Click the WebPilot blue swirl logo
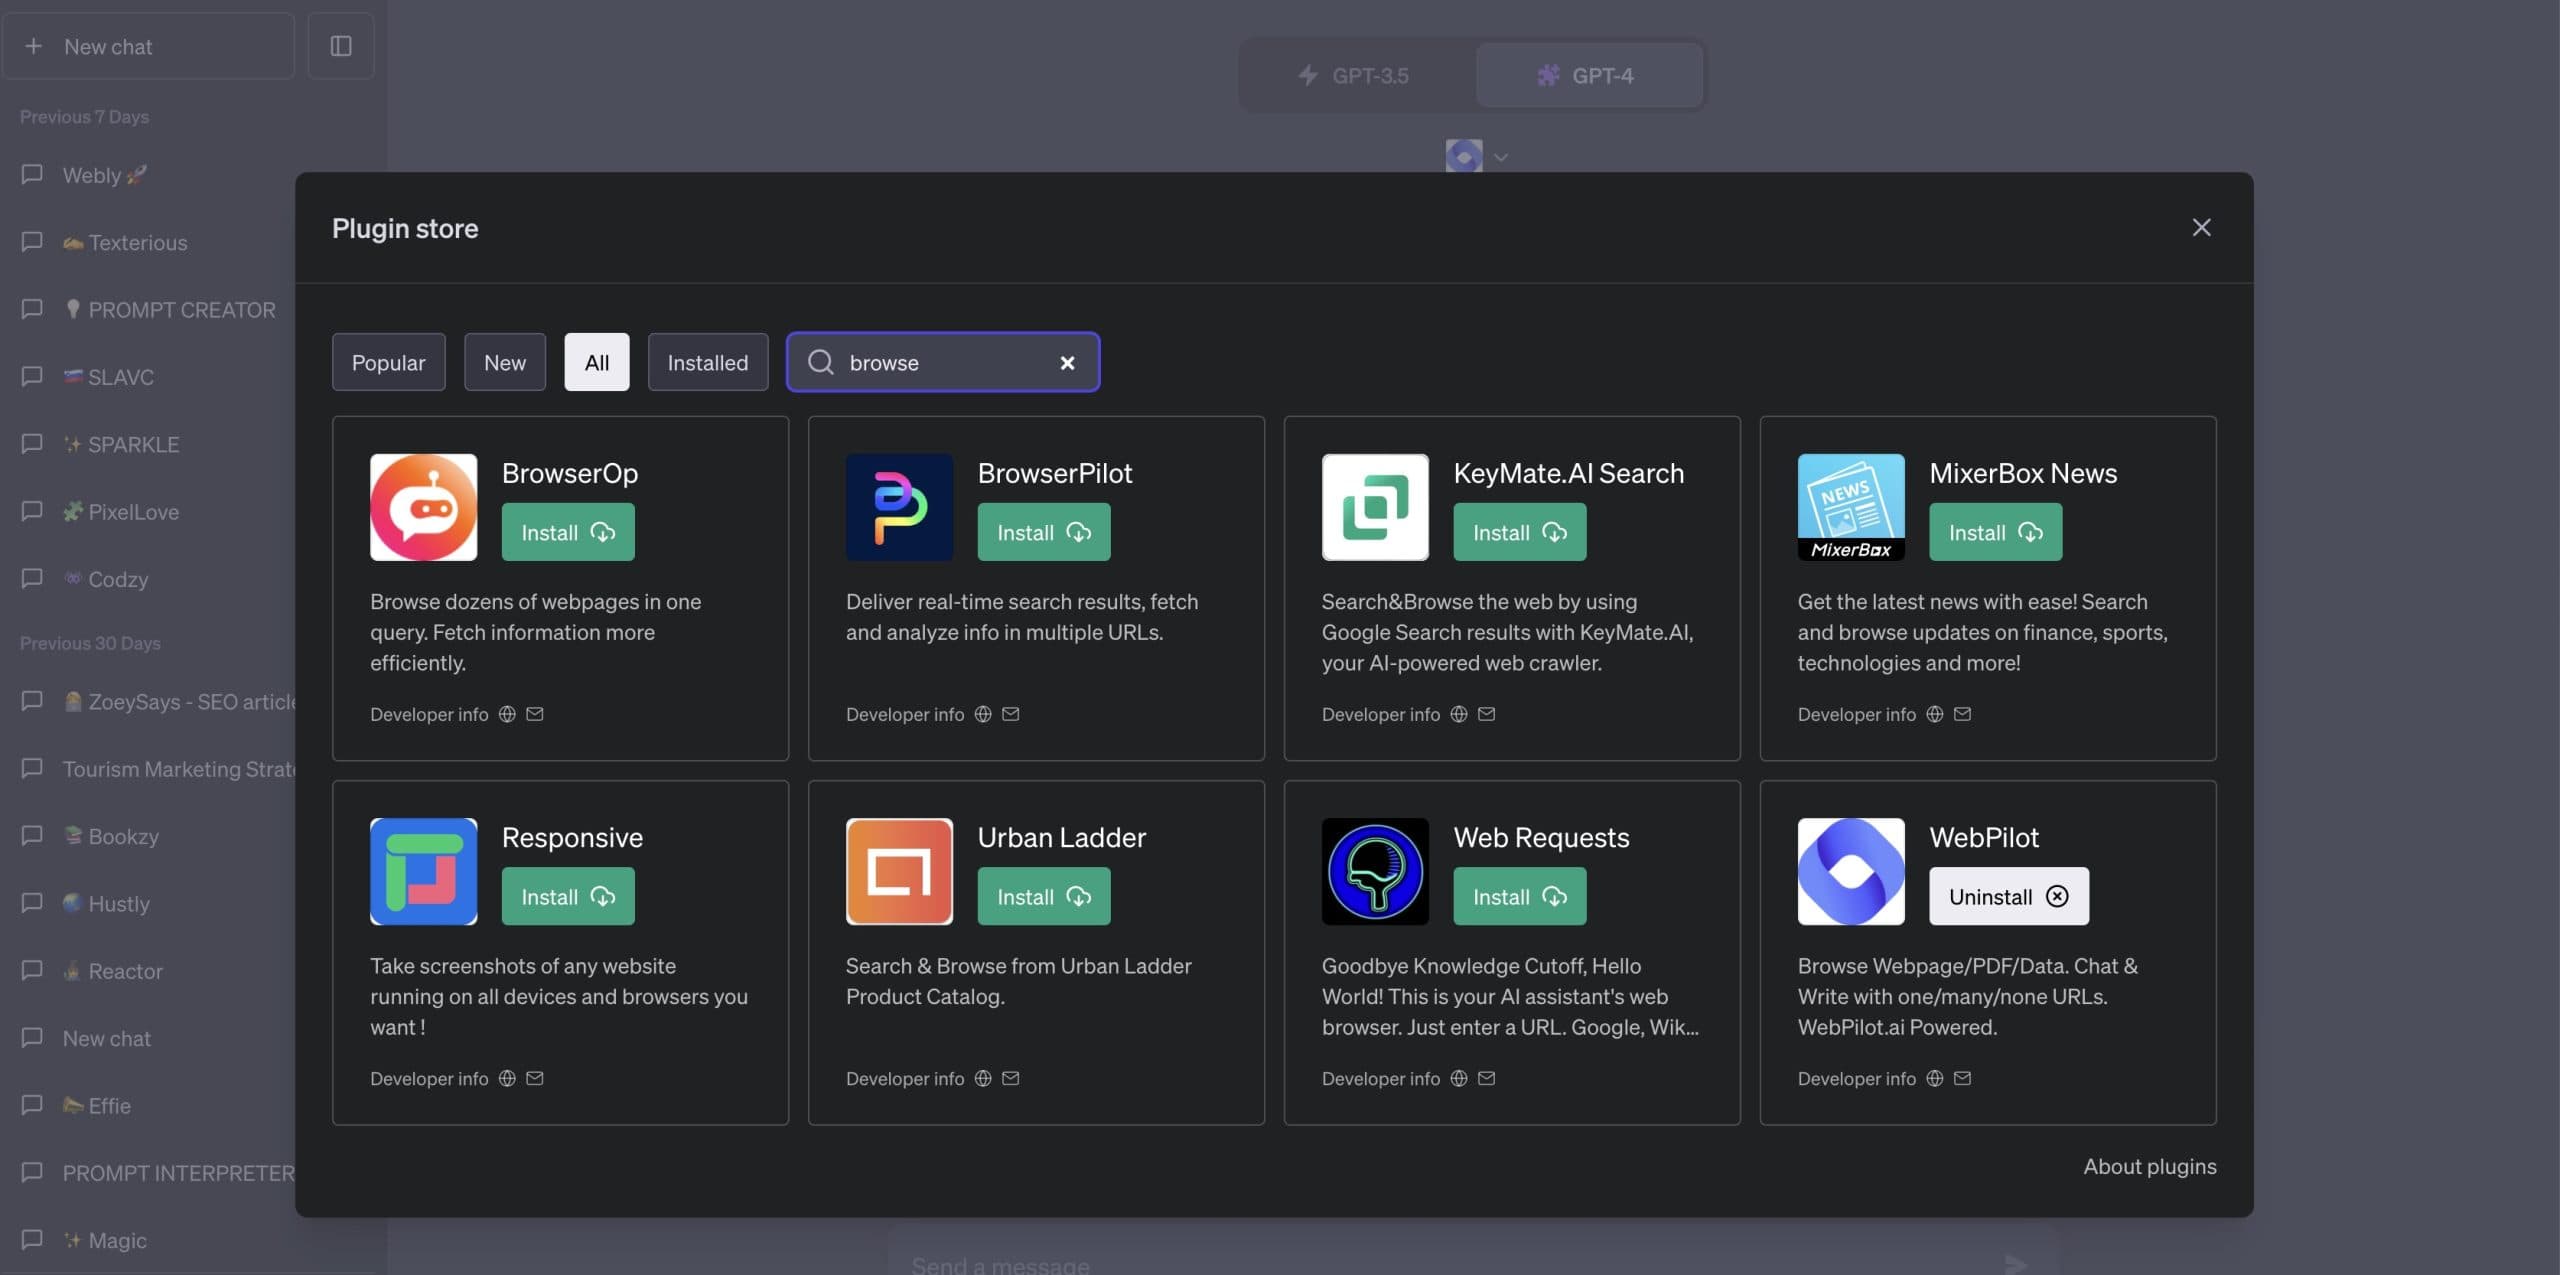 click(1851, 871)
